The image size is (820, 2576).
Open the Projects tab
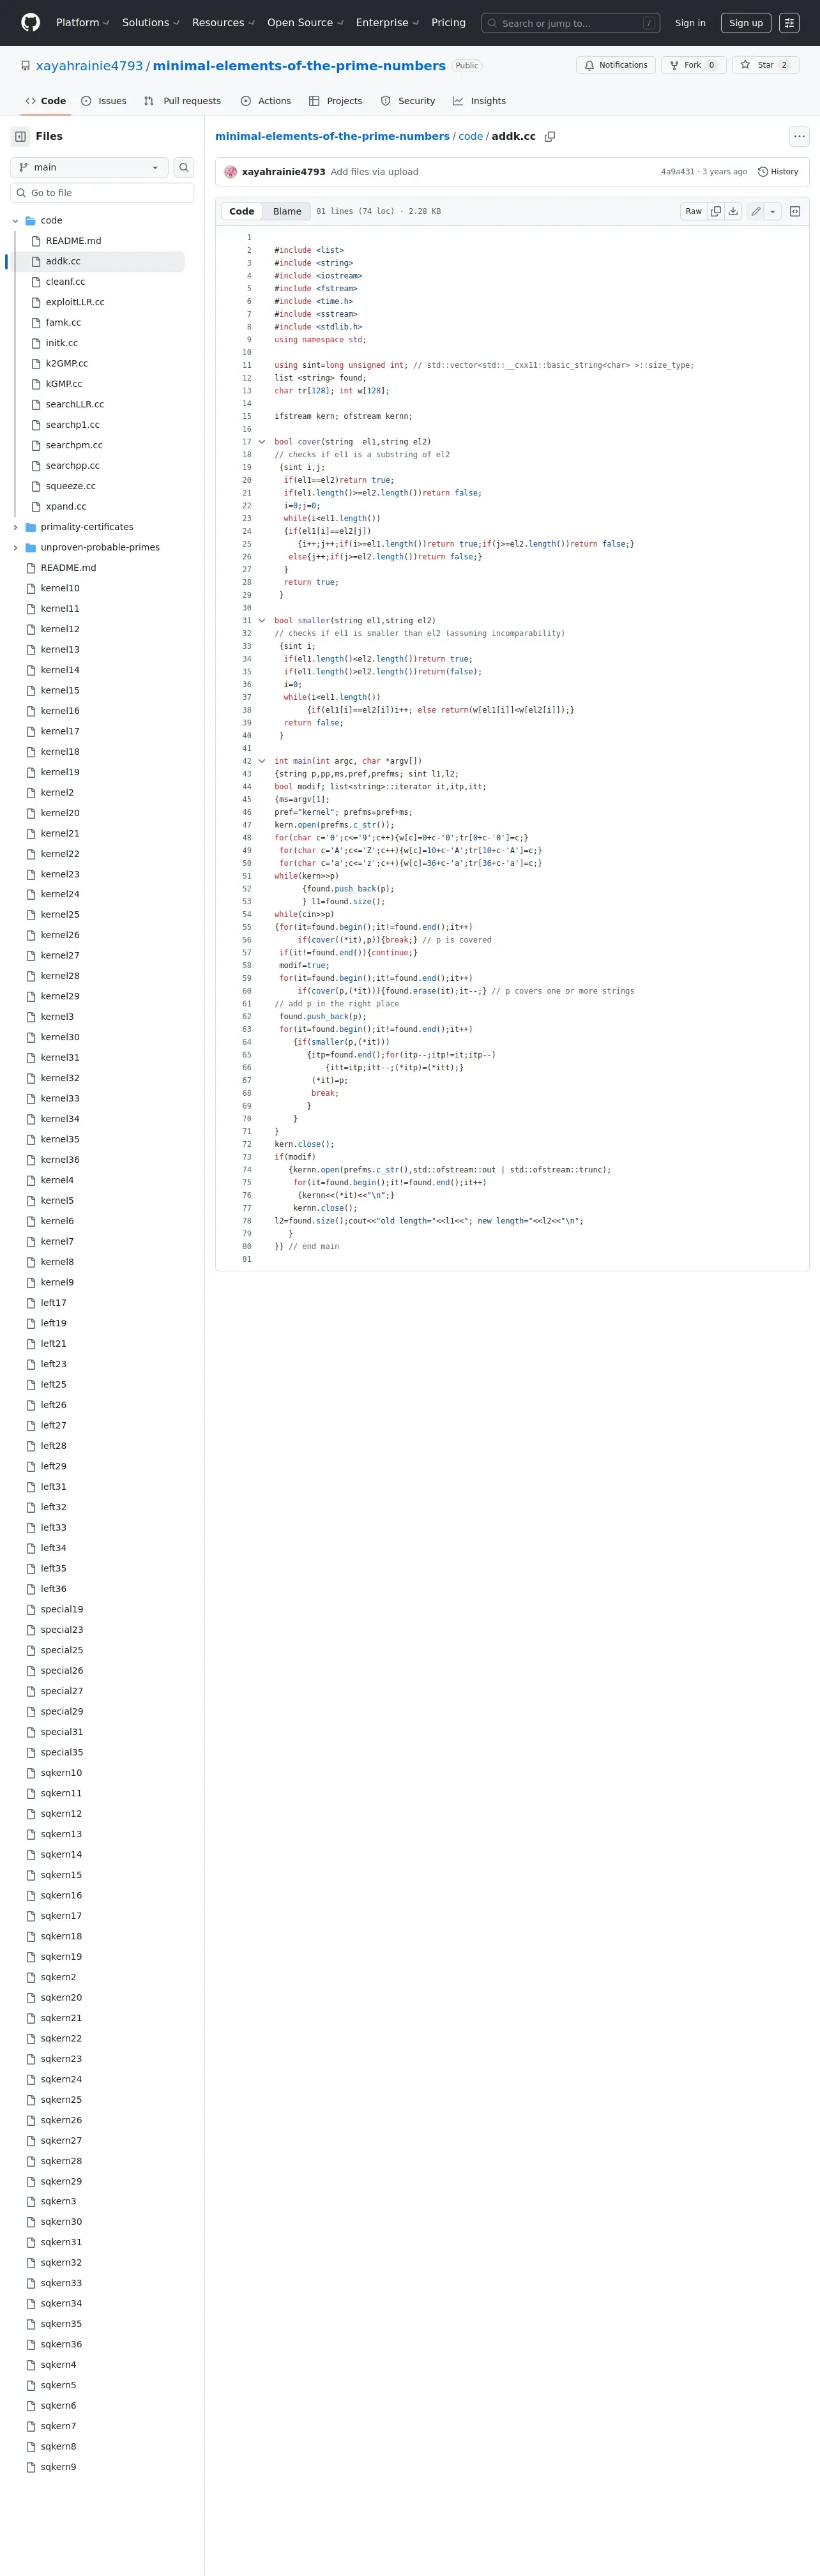tap(335, 101)
